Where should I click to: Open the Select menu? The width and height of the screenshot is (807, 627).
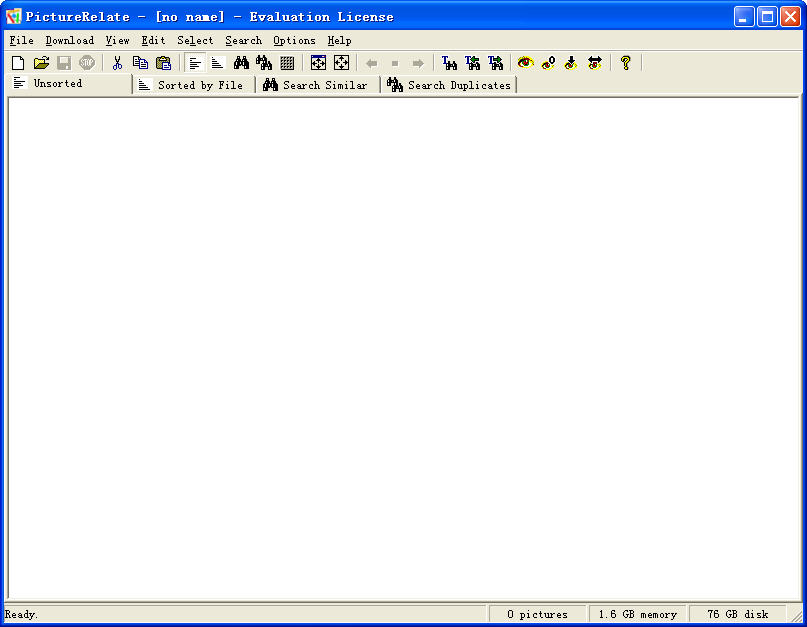[195, 40]
